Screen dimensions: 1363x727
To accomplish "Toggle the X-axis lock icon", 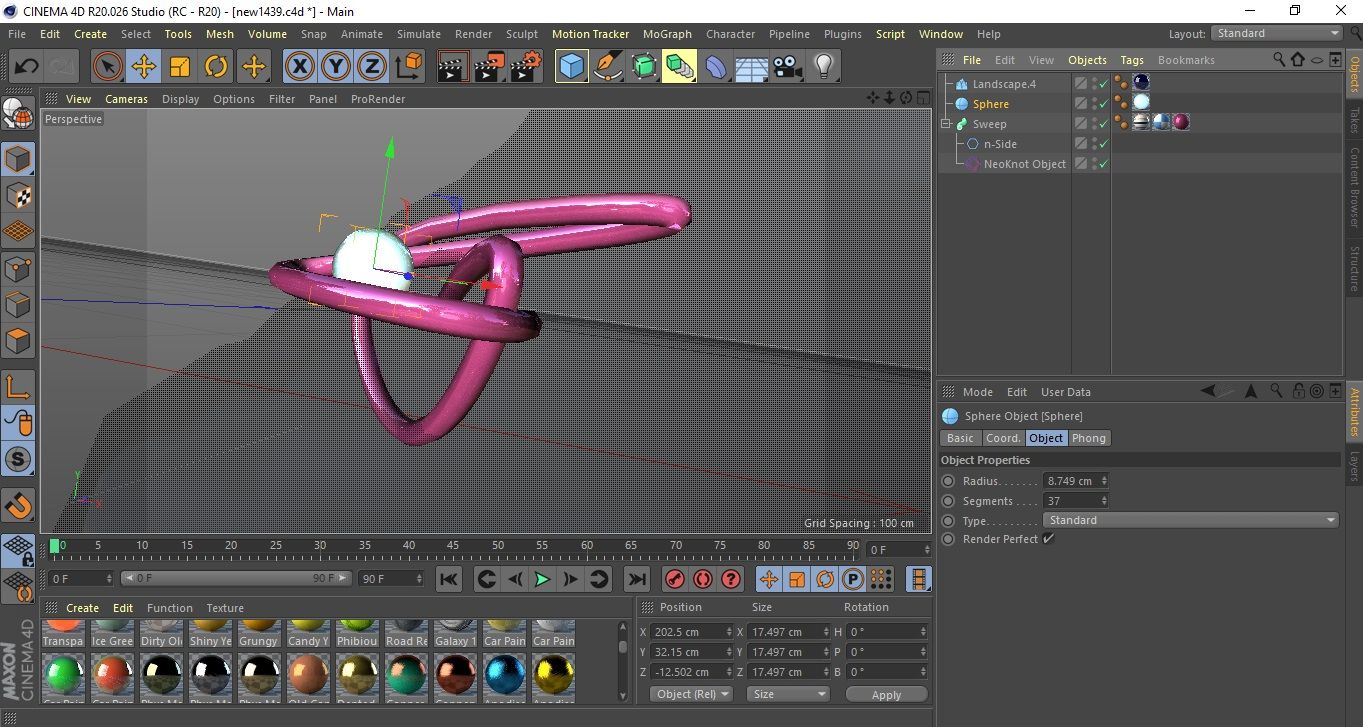I will point(299,67).
